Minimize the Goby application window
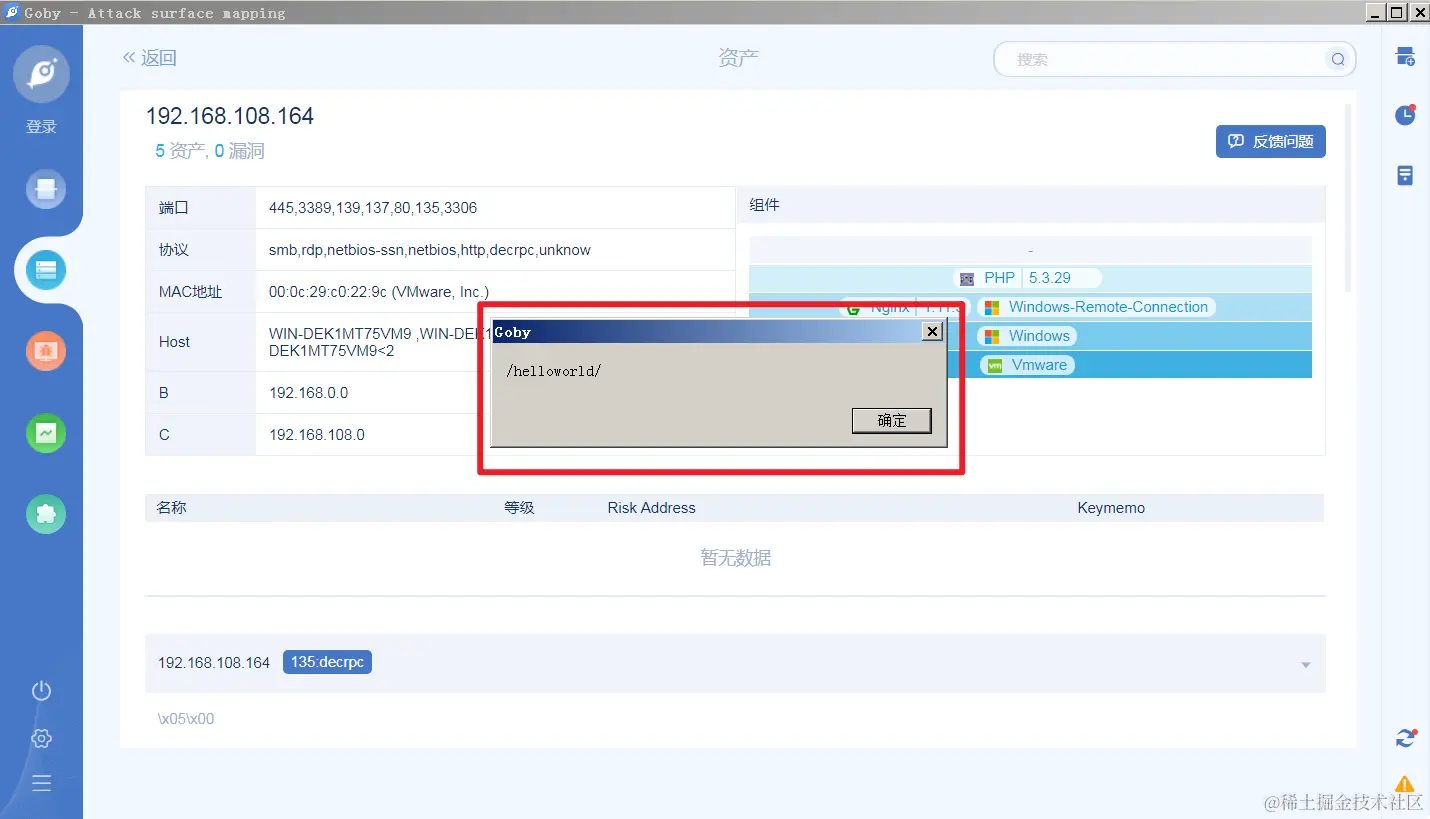The image size is (1430, 819). point(1375,12)
